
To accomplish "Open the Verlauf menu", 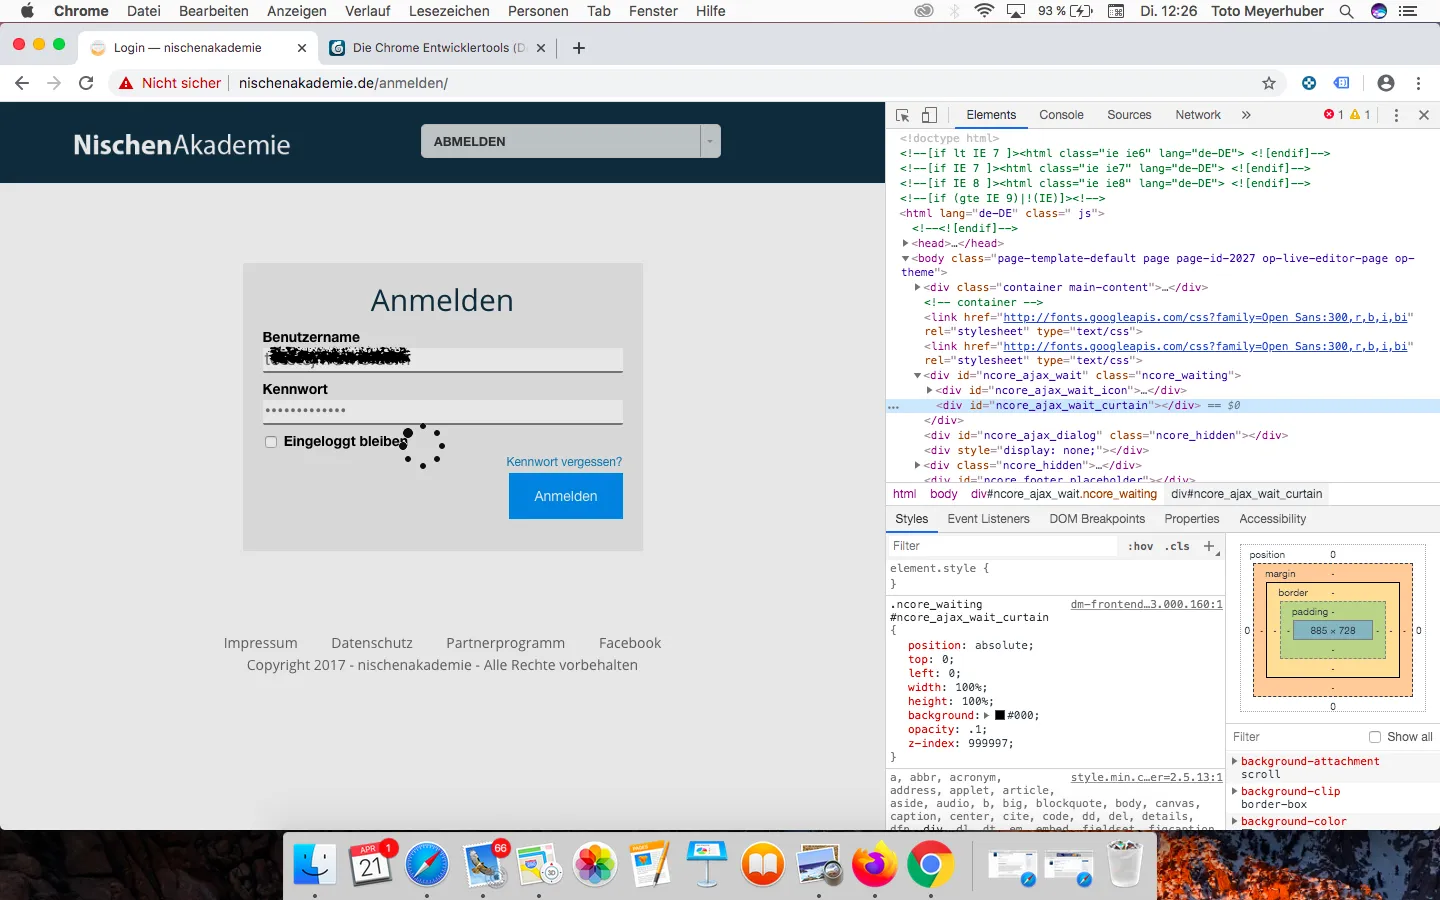I will (368, 11).
